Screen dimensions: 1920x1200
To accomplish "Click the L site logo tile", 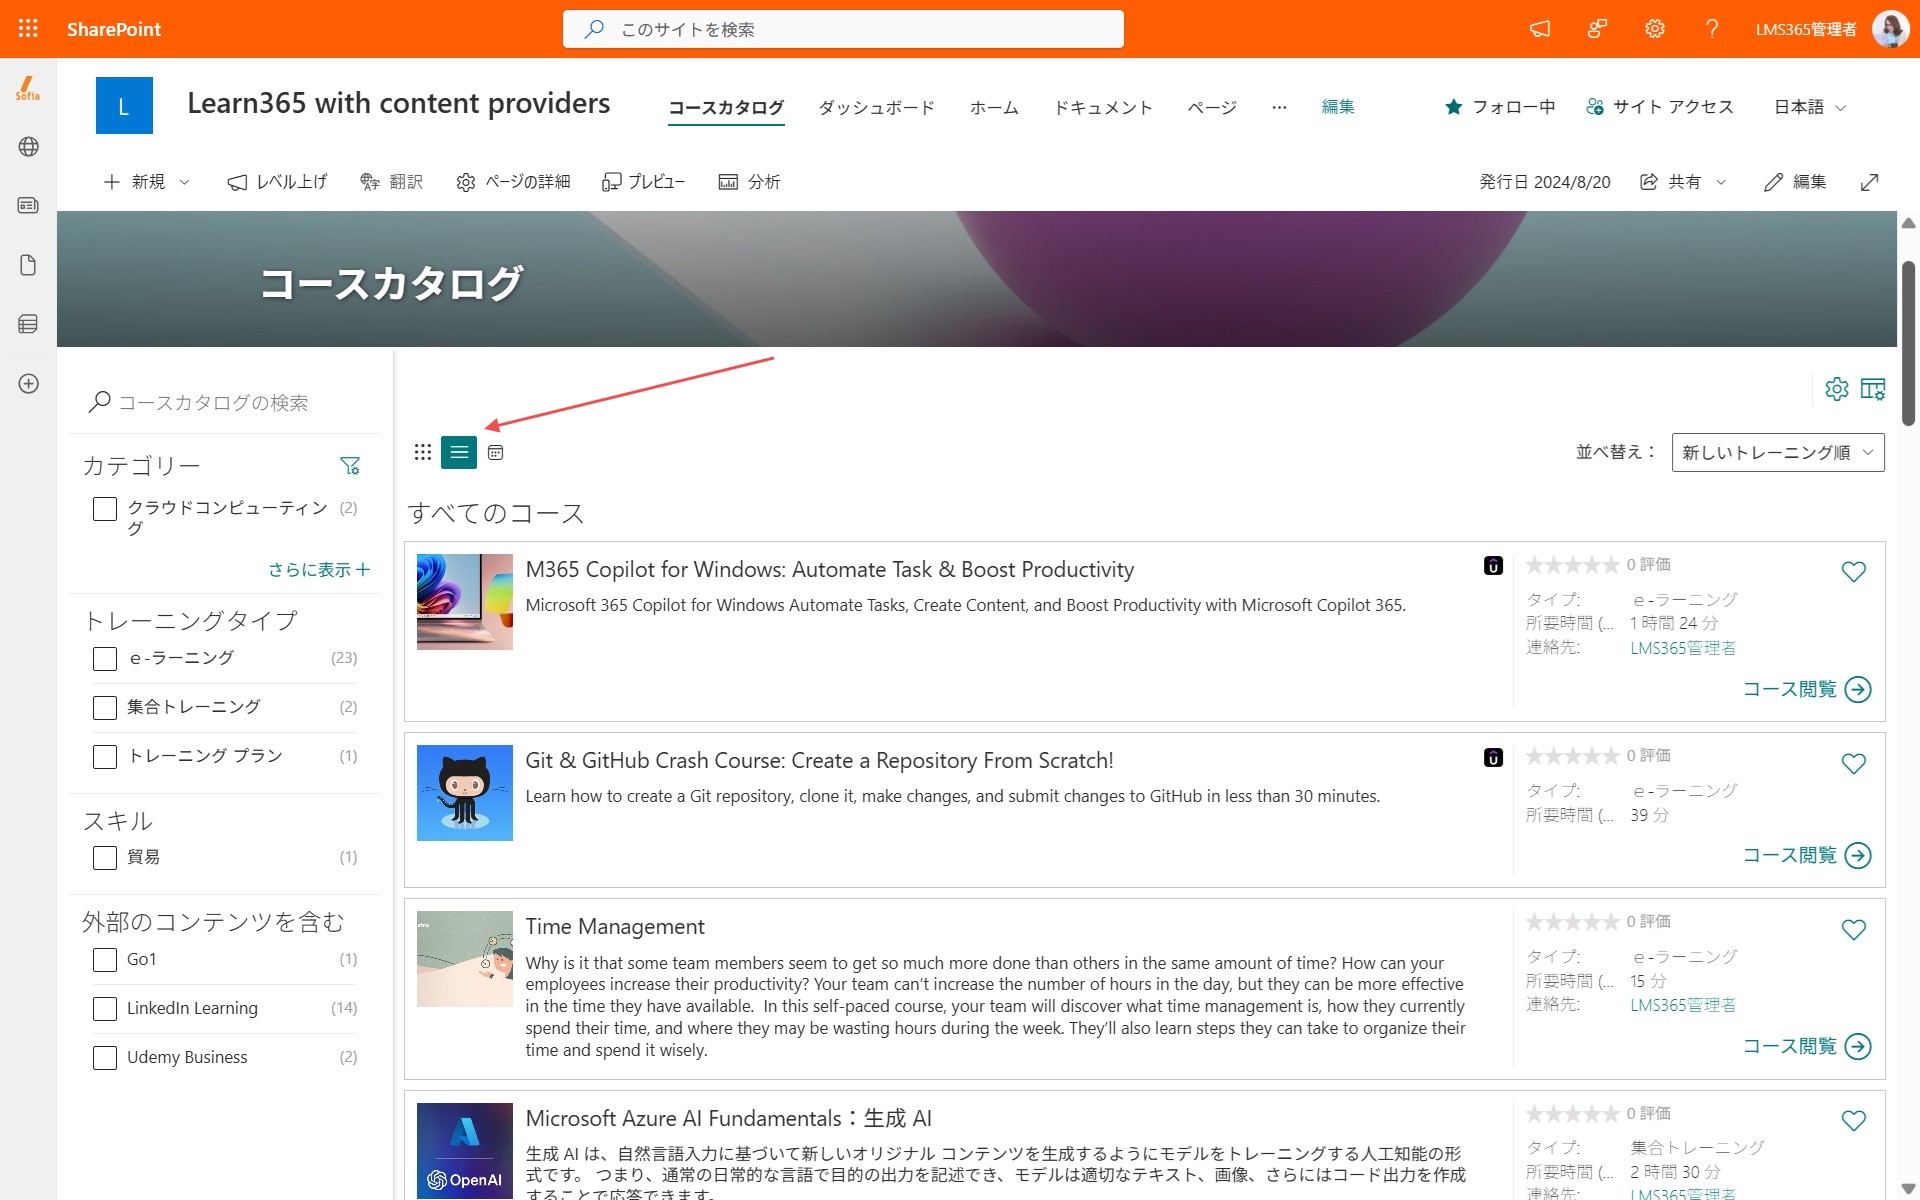I will pyautogui.click(x=124, y=105).
